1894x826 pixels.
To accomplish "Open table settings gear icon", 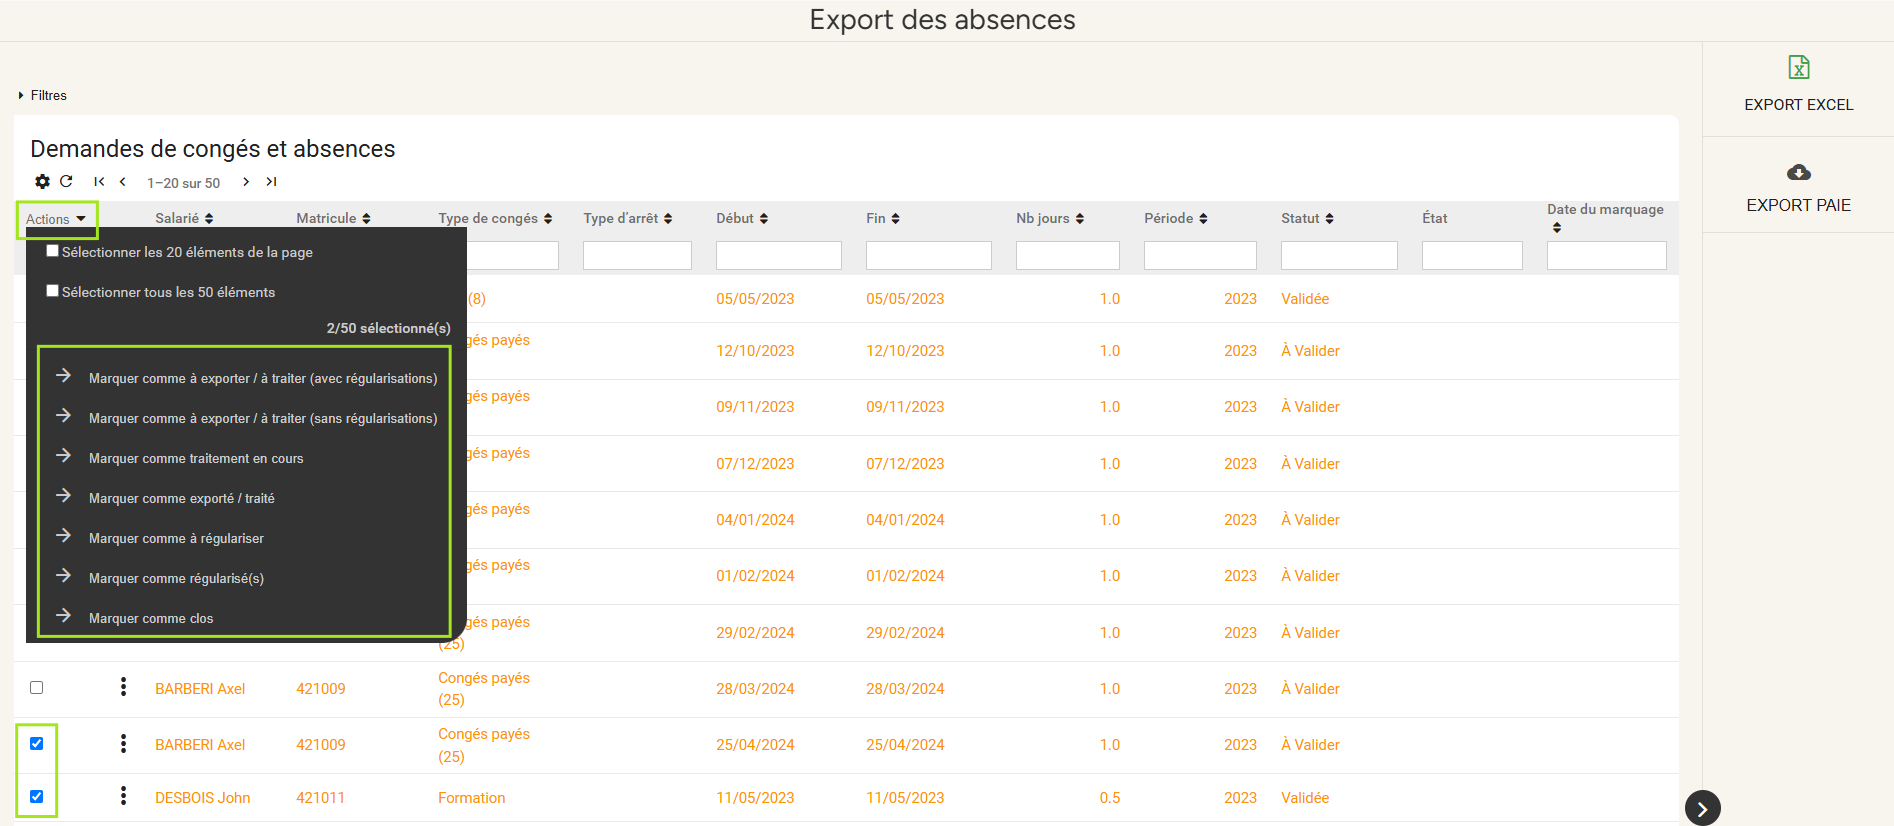I will pyautogui.click(x=42, y=182).
